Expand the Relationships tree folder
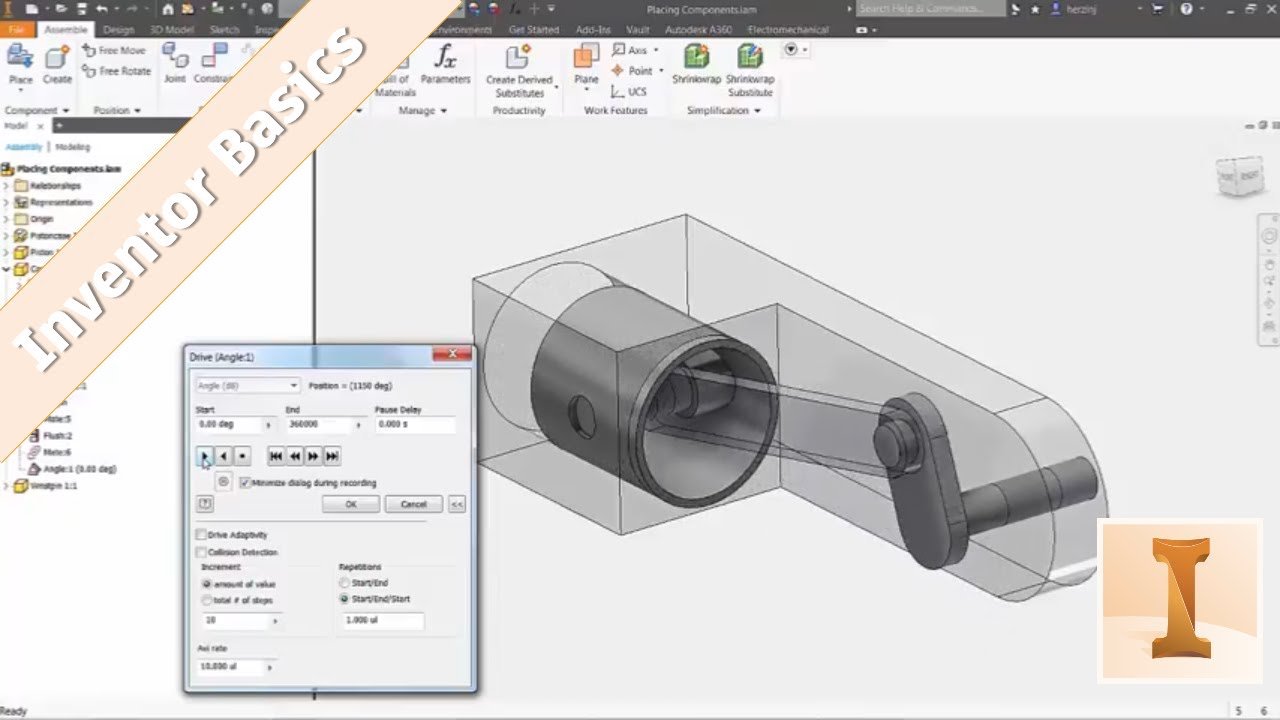The width and height of the screenshot is (1280, 720). click(x=6, y=186)
